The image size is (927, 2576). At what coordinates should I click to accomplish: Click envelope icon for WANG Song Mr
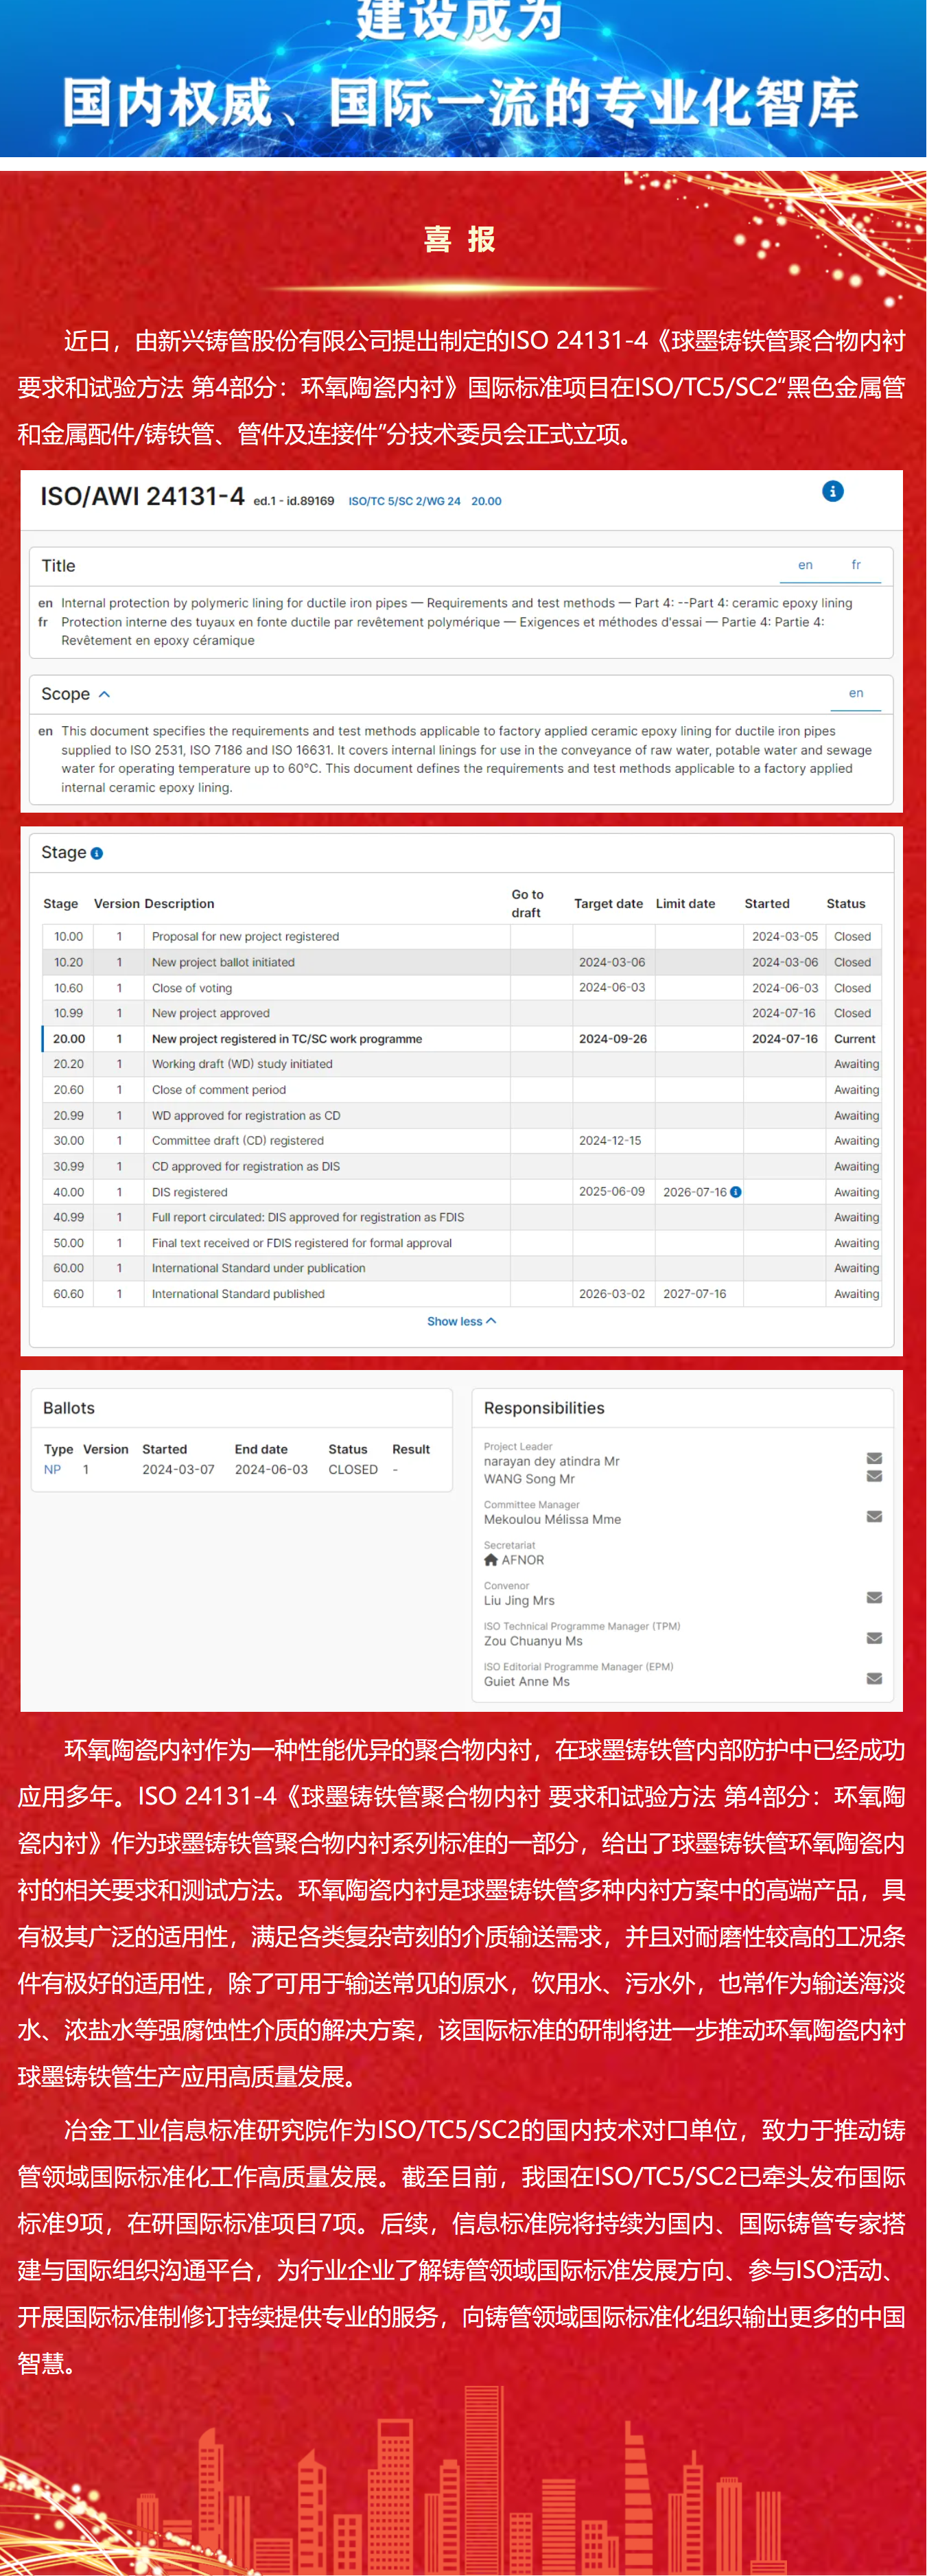click(x=874, y=1477)
